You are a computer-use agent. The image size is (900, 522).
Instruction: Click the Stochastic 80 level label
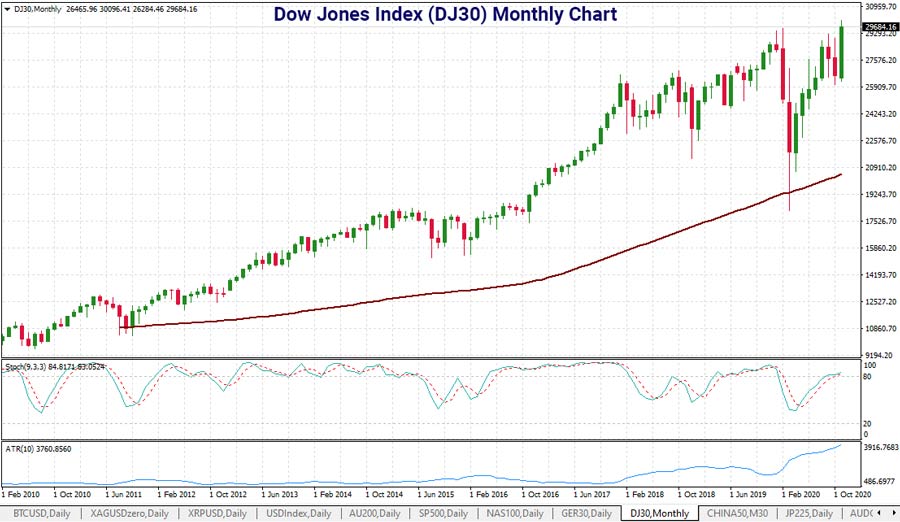867,377
